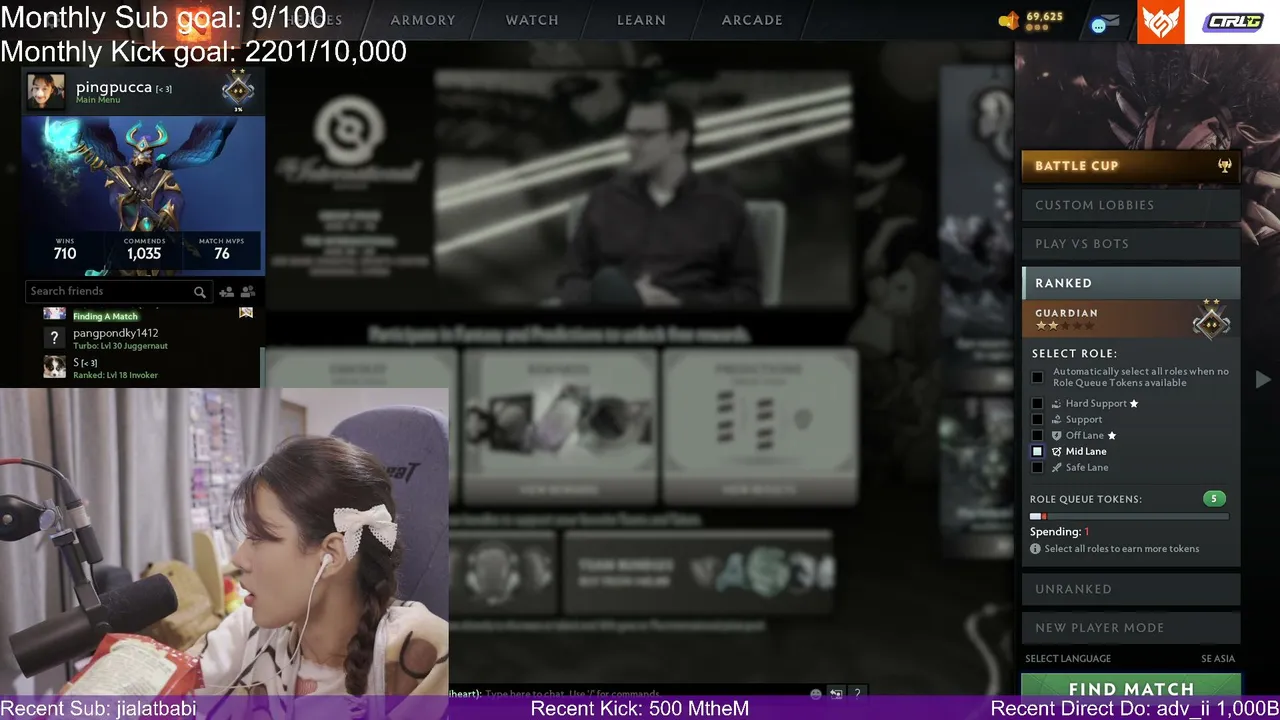Open the chat mail notification icon
Viewport: 1280px width, 720px height.
point(1105,23)
